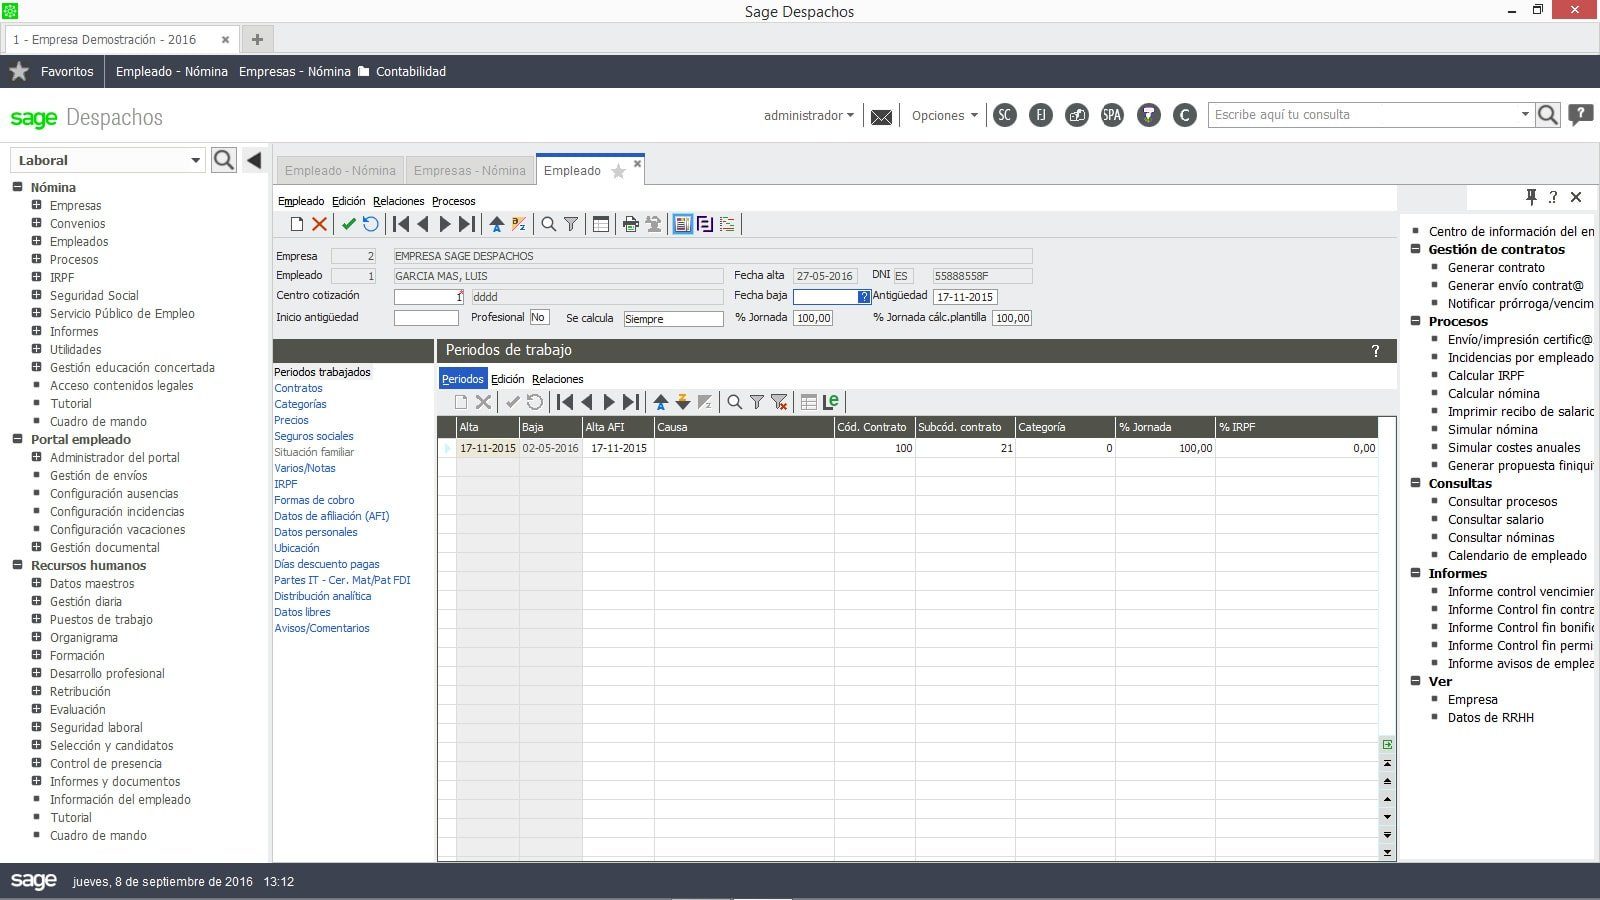This screenshot has height=900, width=1600.
Task: Click the ascending sort icon in Empleado toolbar
Action: (496, 225)
